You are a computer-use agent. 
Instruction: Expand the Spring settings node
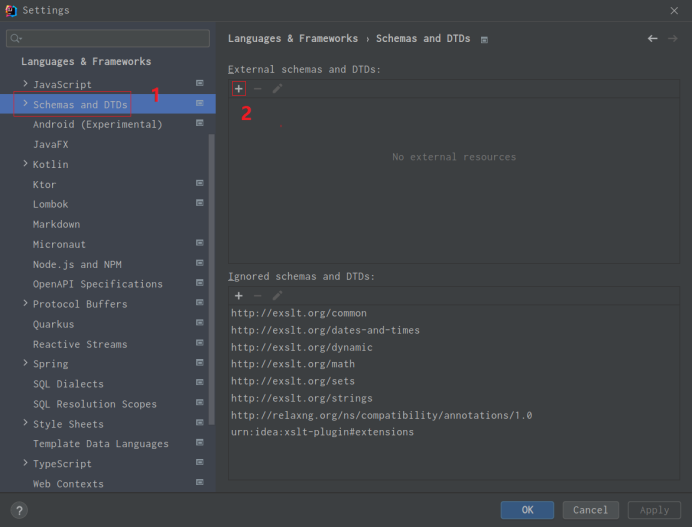click(25, 364)
